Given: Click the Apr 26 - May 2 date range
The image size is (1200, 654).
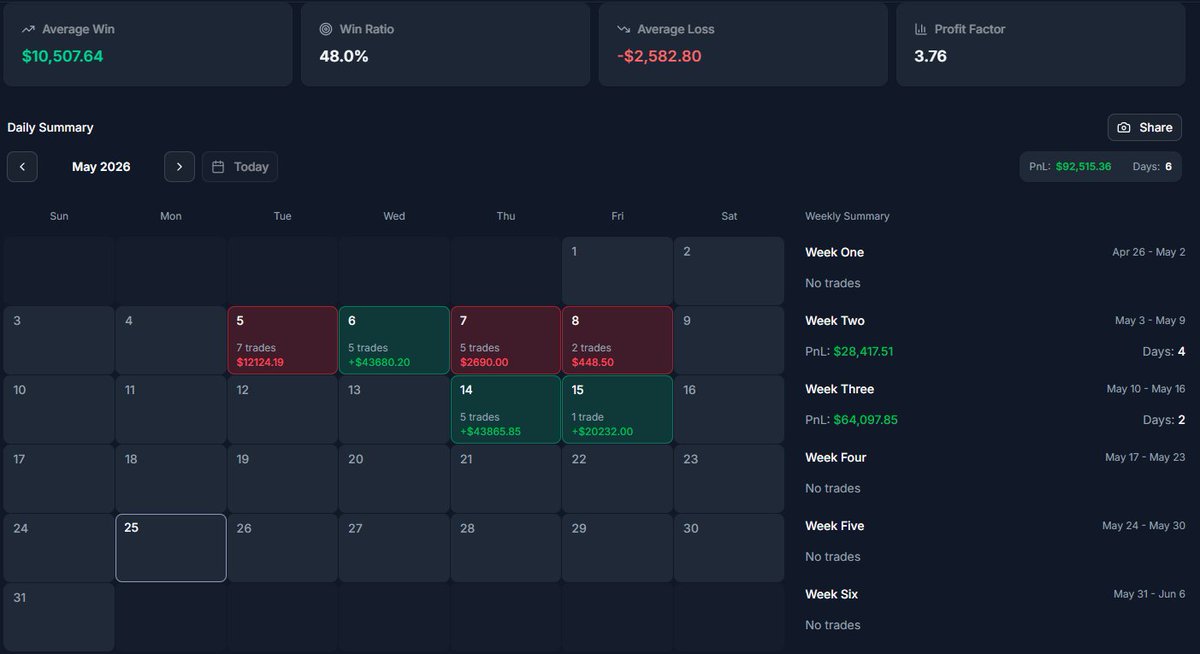Looking at the screenshot, I should pyautogui.click(x=1149, y=252).
